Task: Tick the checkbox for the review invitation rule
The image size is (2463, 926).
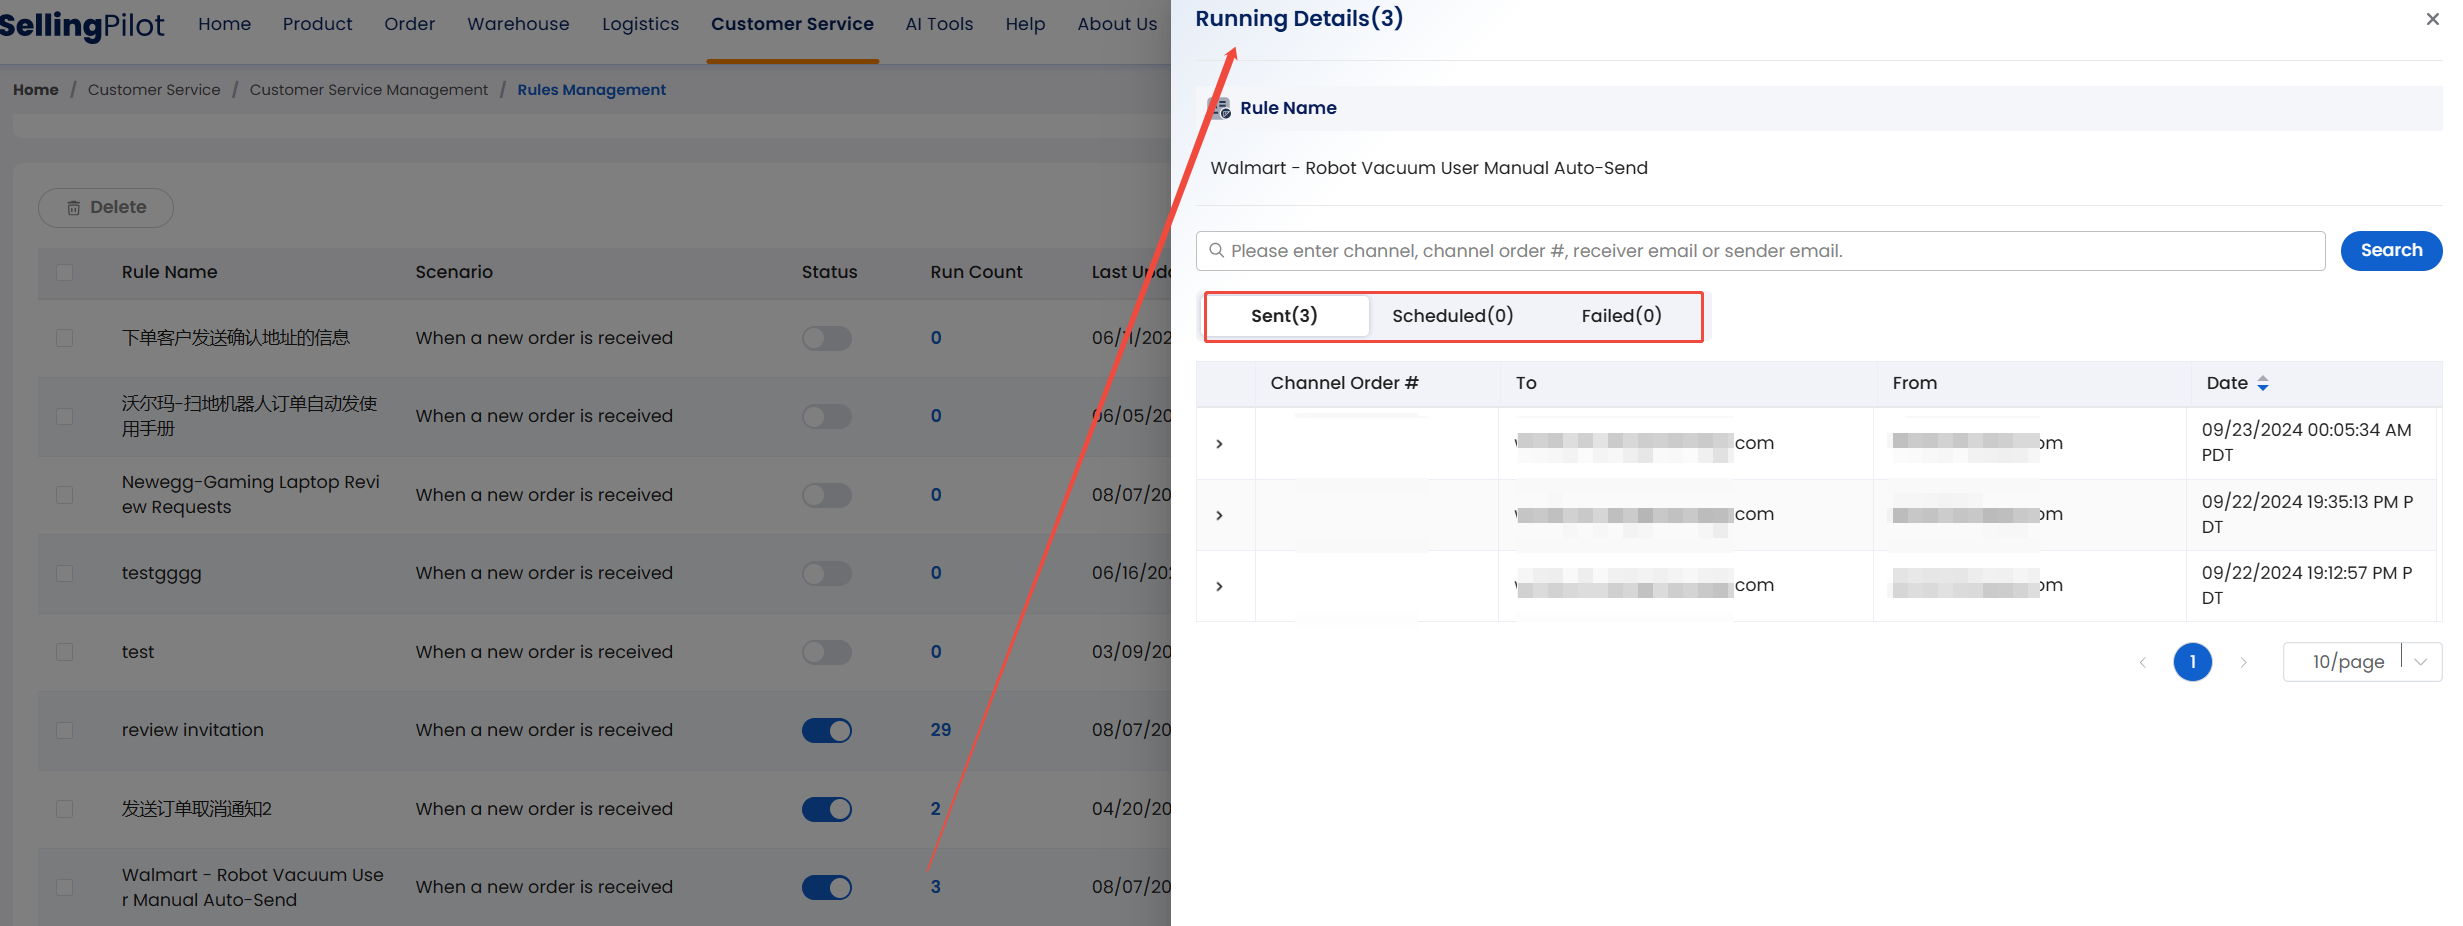Action: [65, 730]
